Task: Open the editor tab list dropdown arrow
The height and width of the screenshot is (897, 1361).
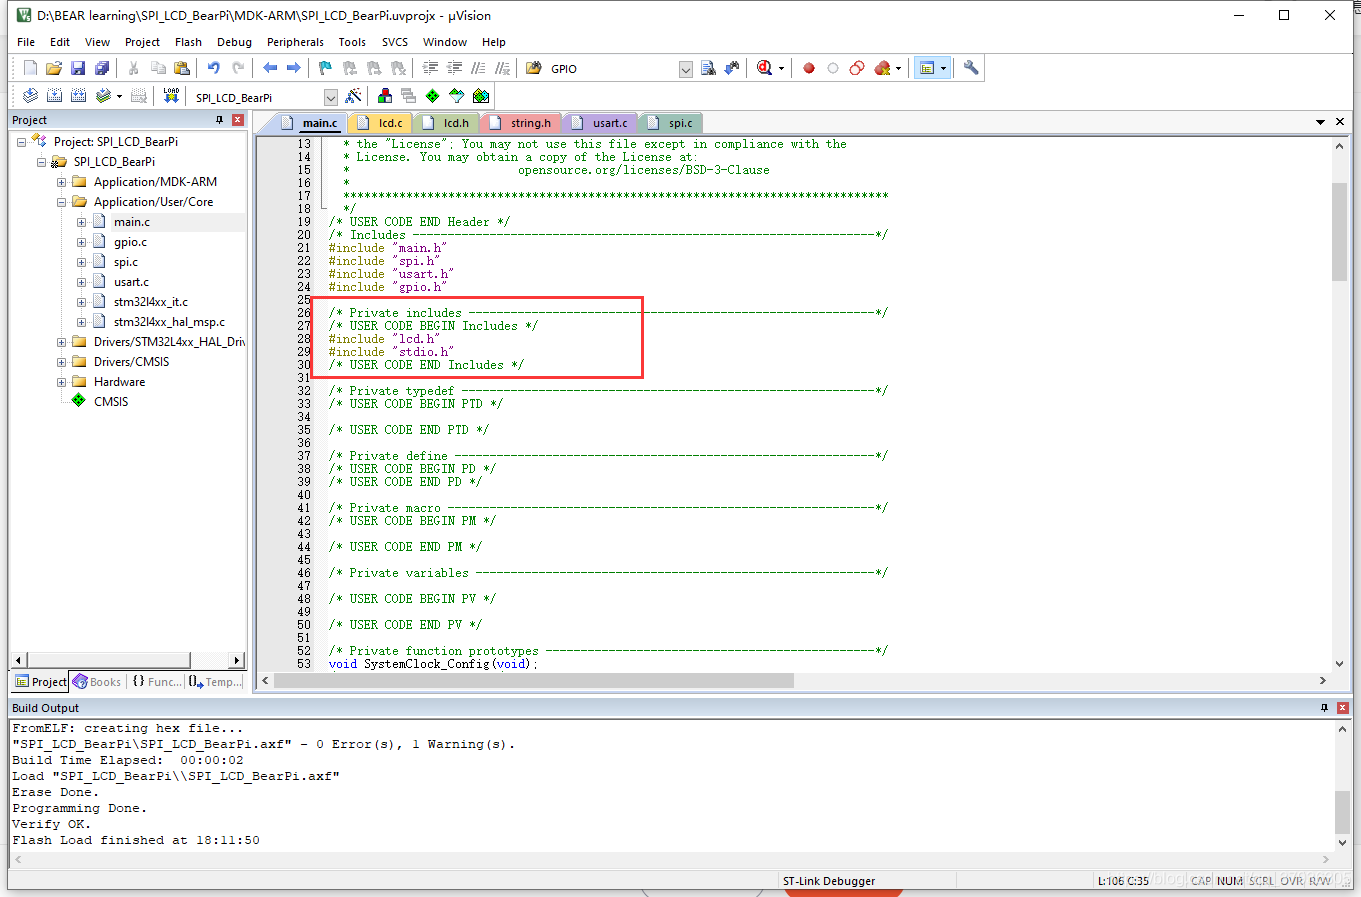Action: point(1320,122)
